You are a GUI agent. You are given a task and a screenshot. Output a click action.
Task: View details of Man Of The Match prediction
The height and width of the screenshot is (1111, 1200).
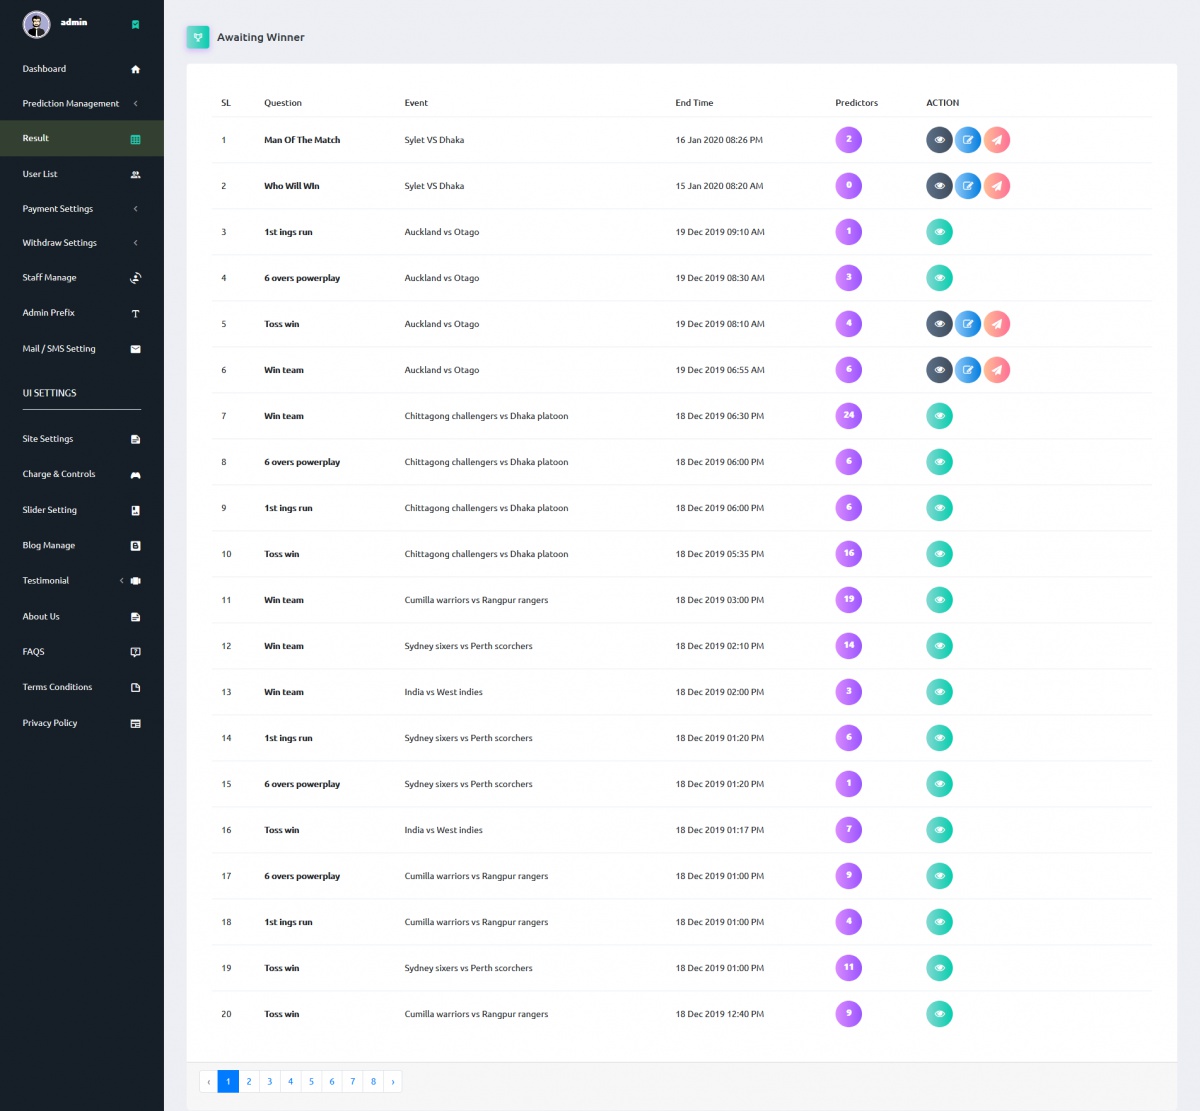939,140
